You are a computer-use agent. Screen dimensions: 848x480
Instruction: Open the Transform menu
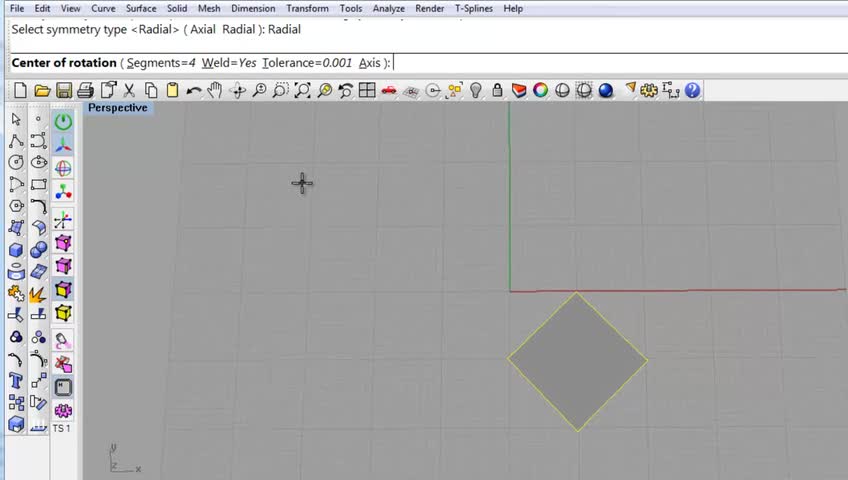(307, 8)
